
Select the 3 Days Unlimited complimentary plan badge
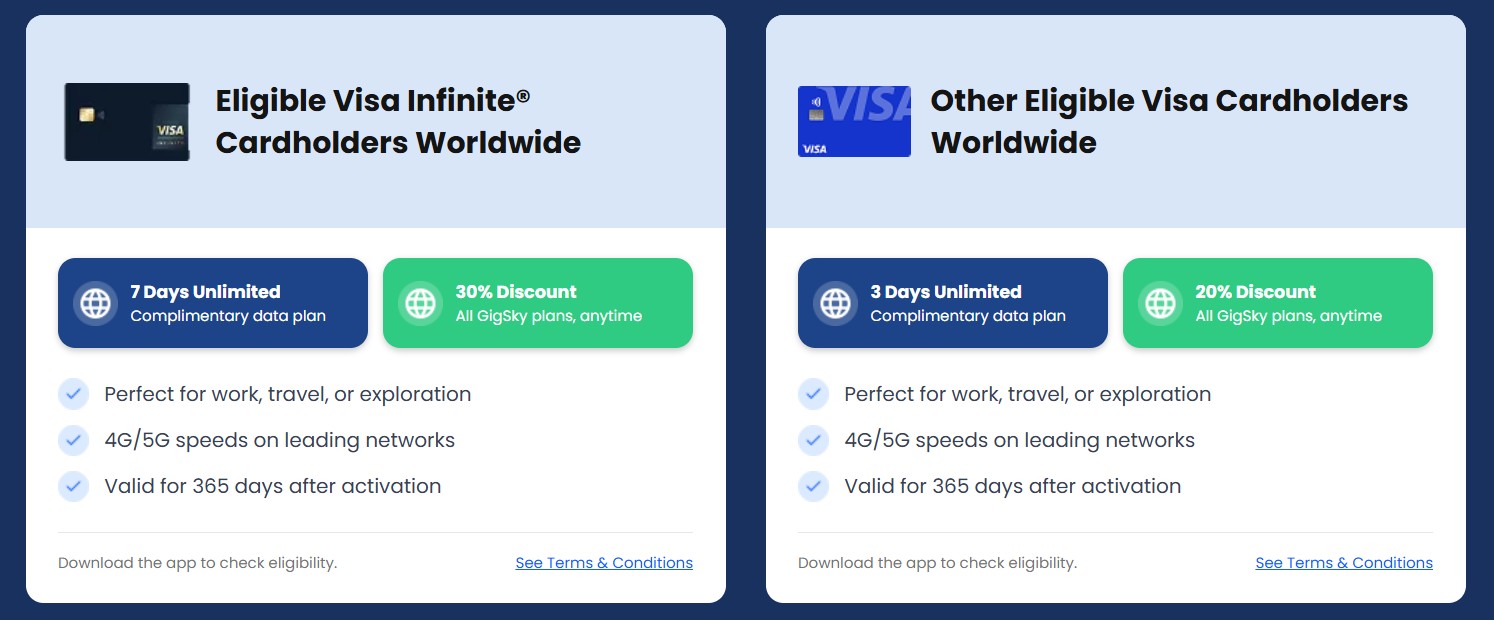(953, 303)
